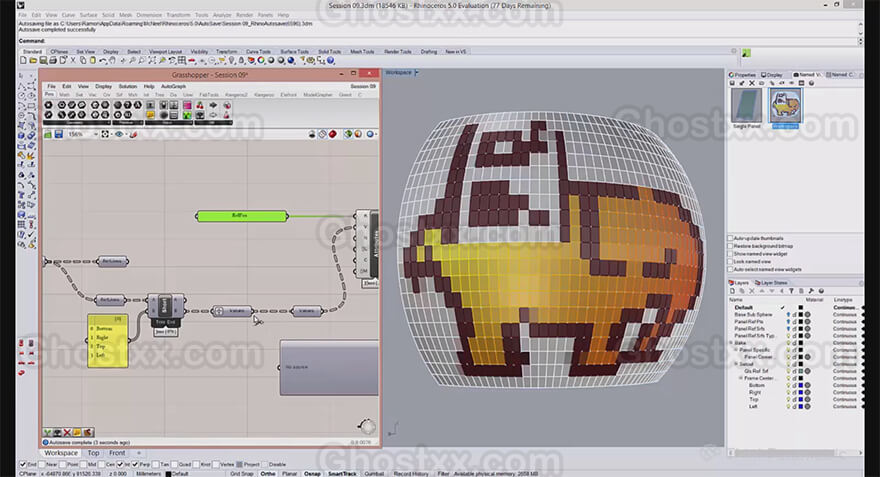Click the Grasshopper Open file icon

pyautogui.click(x=48, y=134)
